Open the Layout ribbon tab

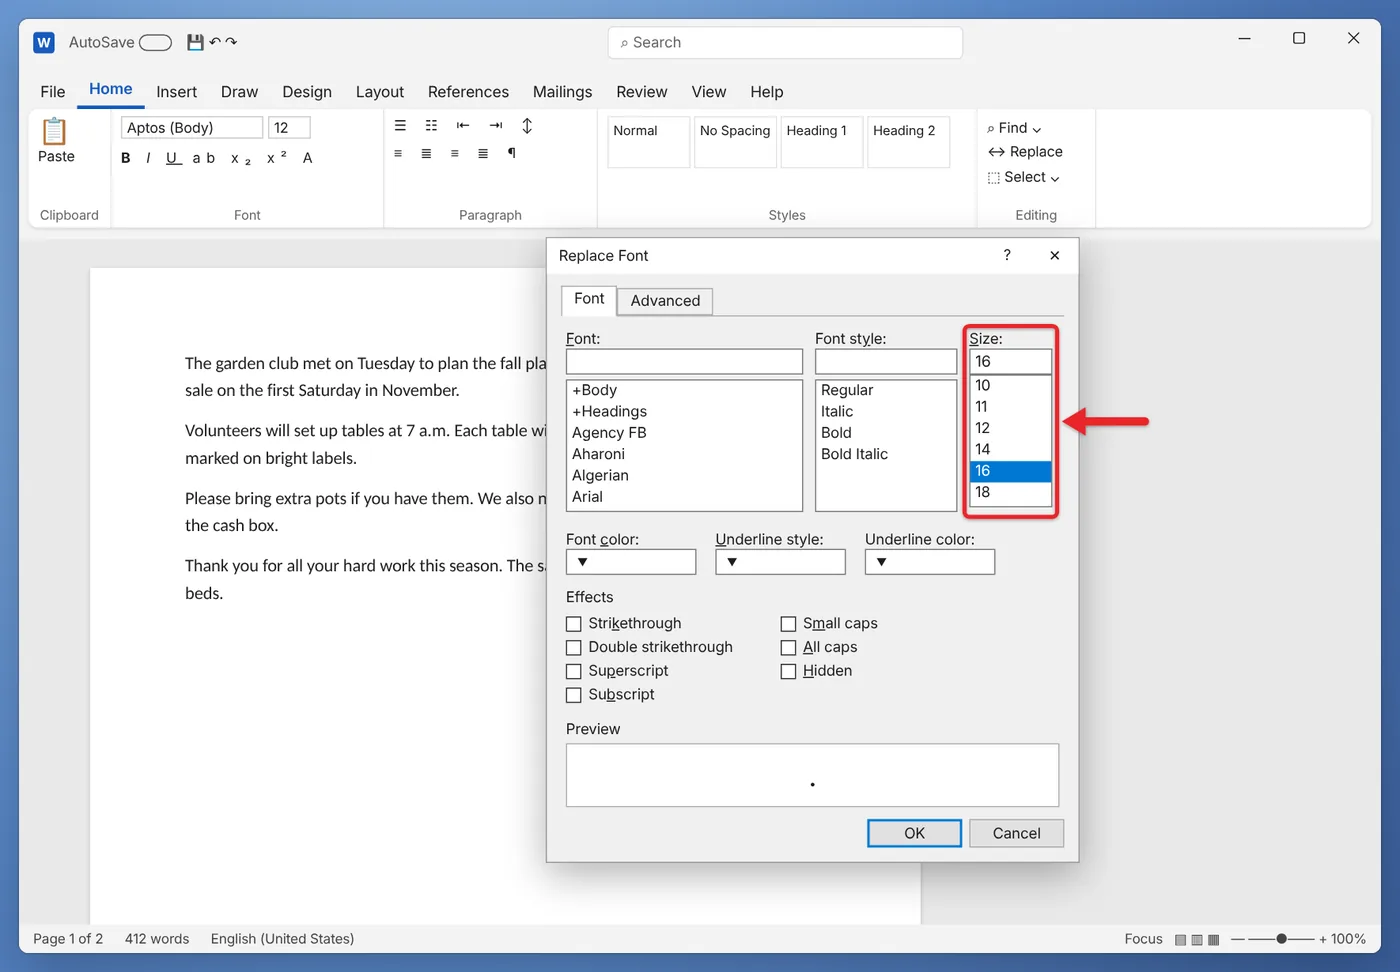[x=380, y=92]
